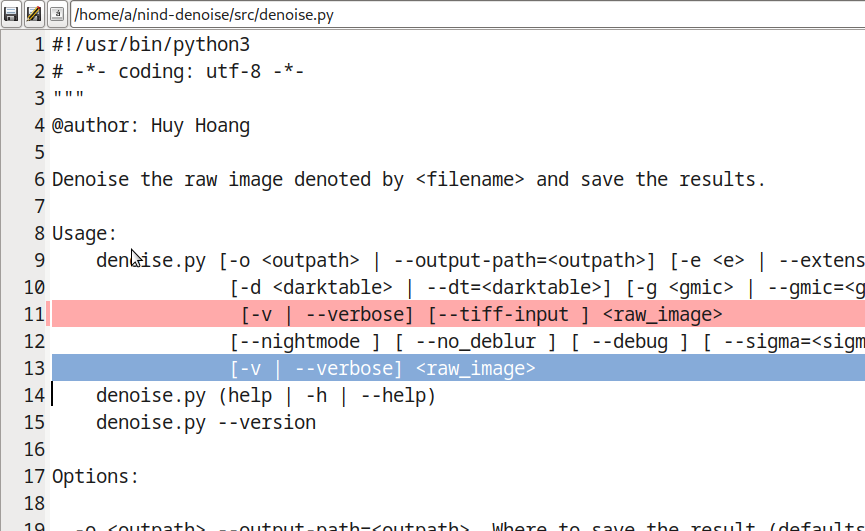865x531 pixels.
Task: Click the shebang text on line 1
Action: (x=151, y=45)
